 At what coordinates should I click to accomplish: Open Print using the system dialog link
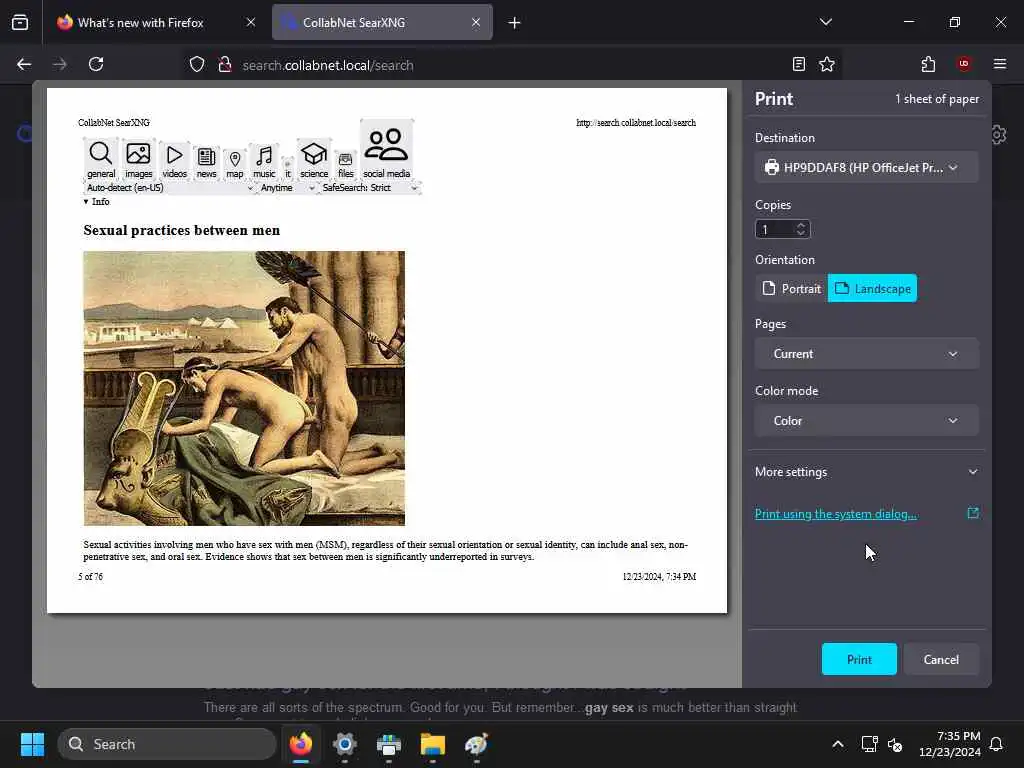(x=836, y=514)
